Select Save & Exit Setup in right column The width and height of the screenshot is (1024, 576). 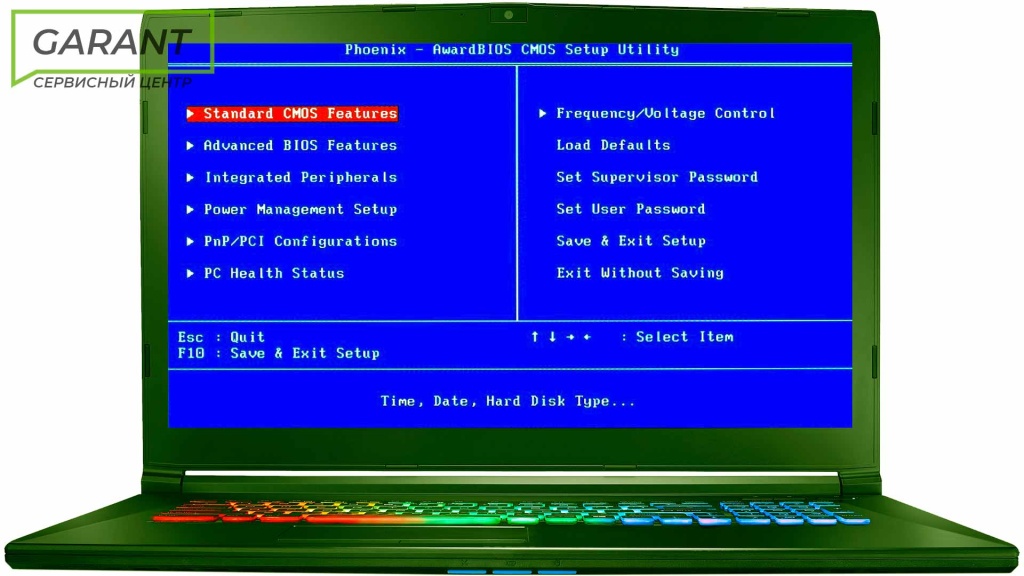click(631, 241)
